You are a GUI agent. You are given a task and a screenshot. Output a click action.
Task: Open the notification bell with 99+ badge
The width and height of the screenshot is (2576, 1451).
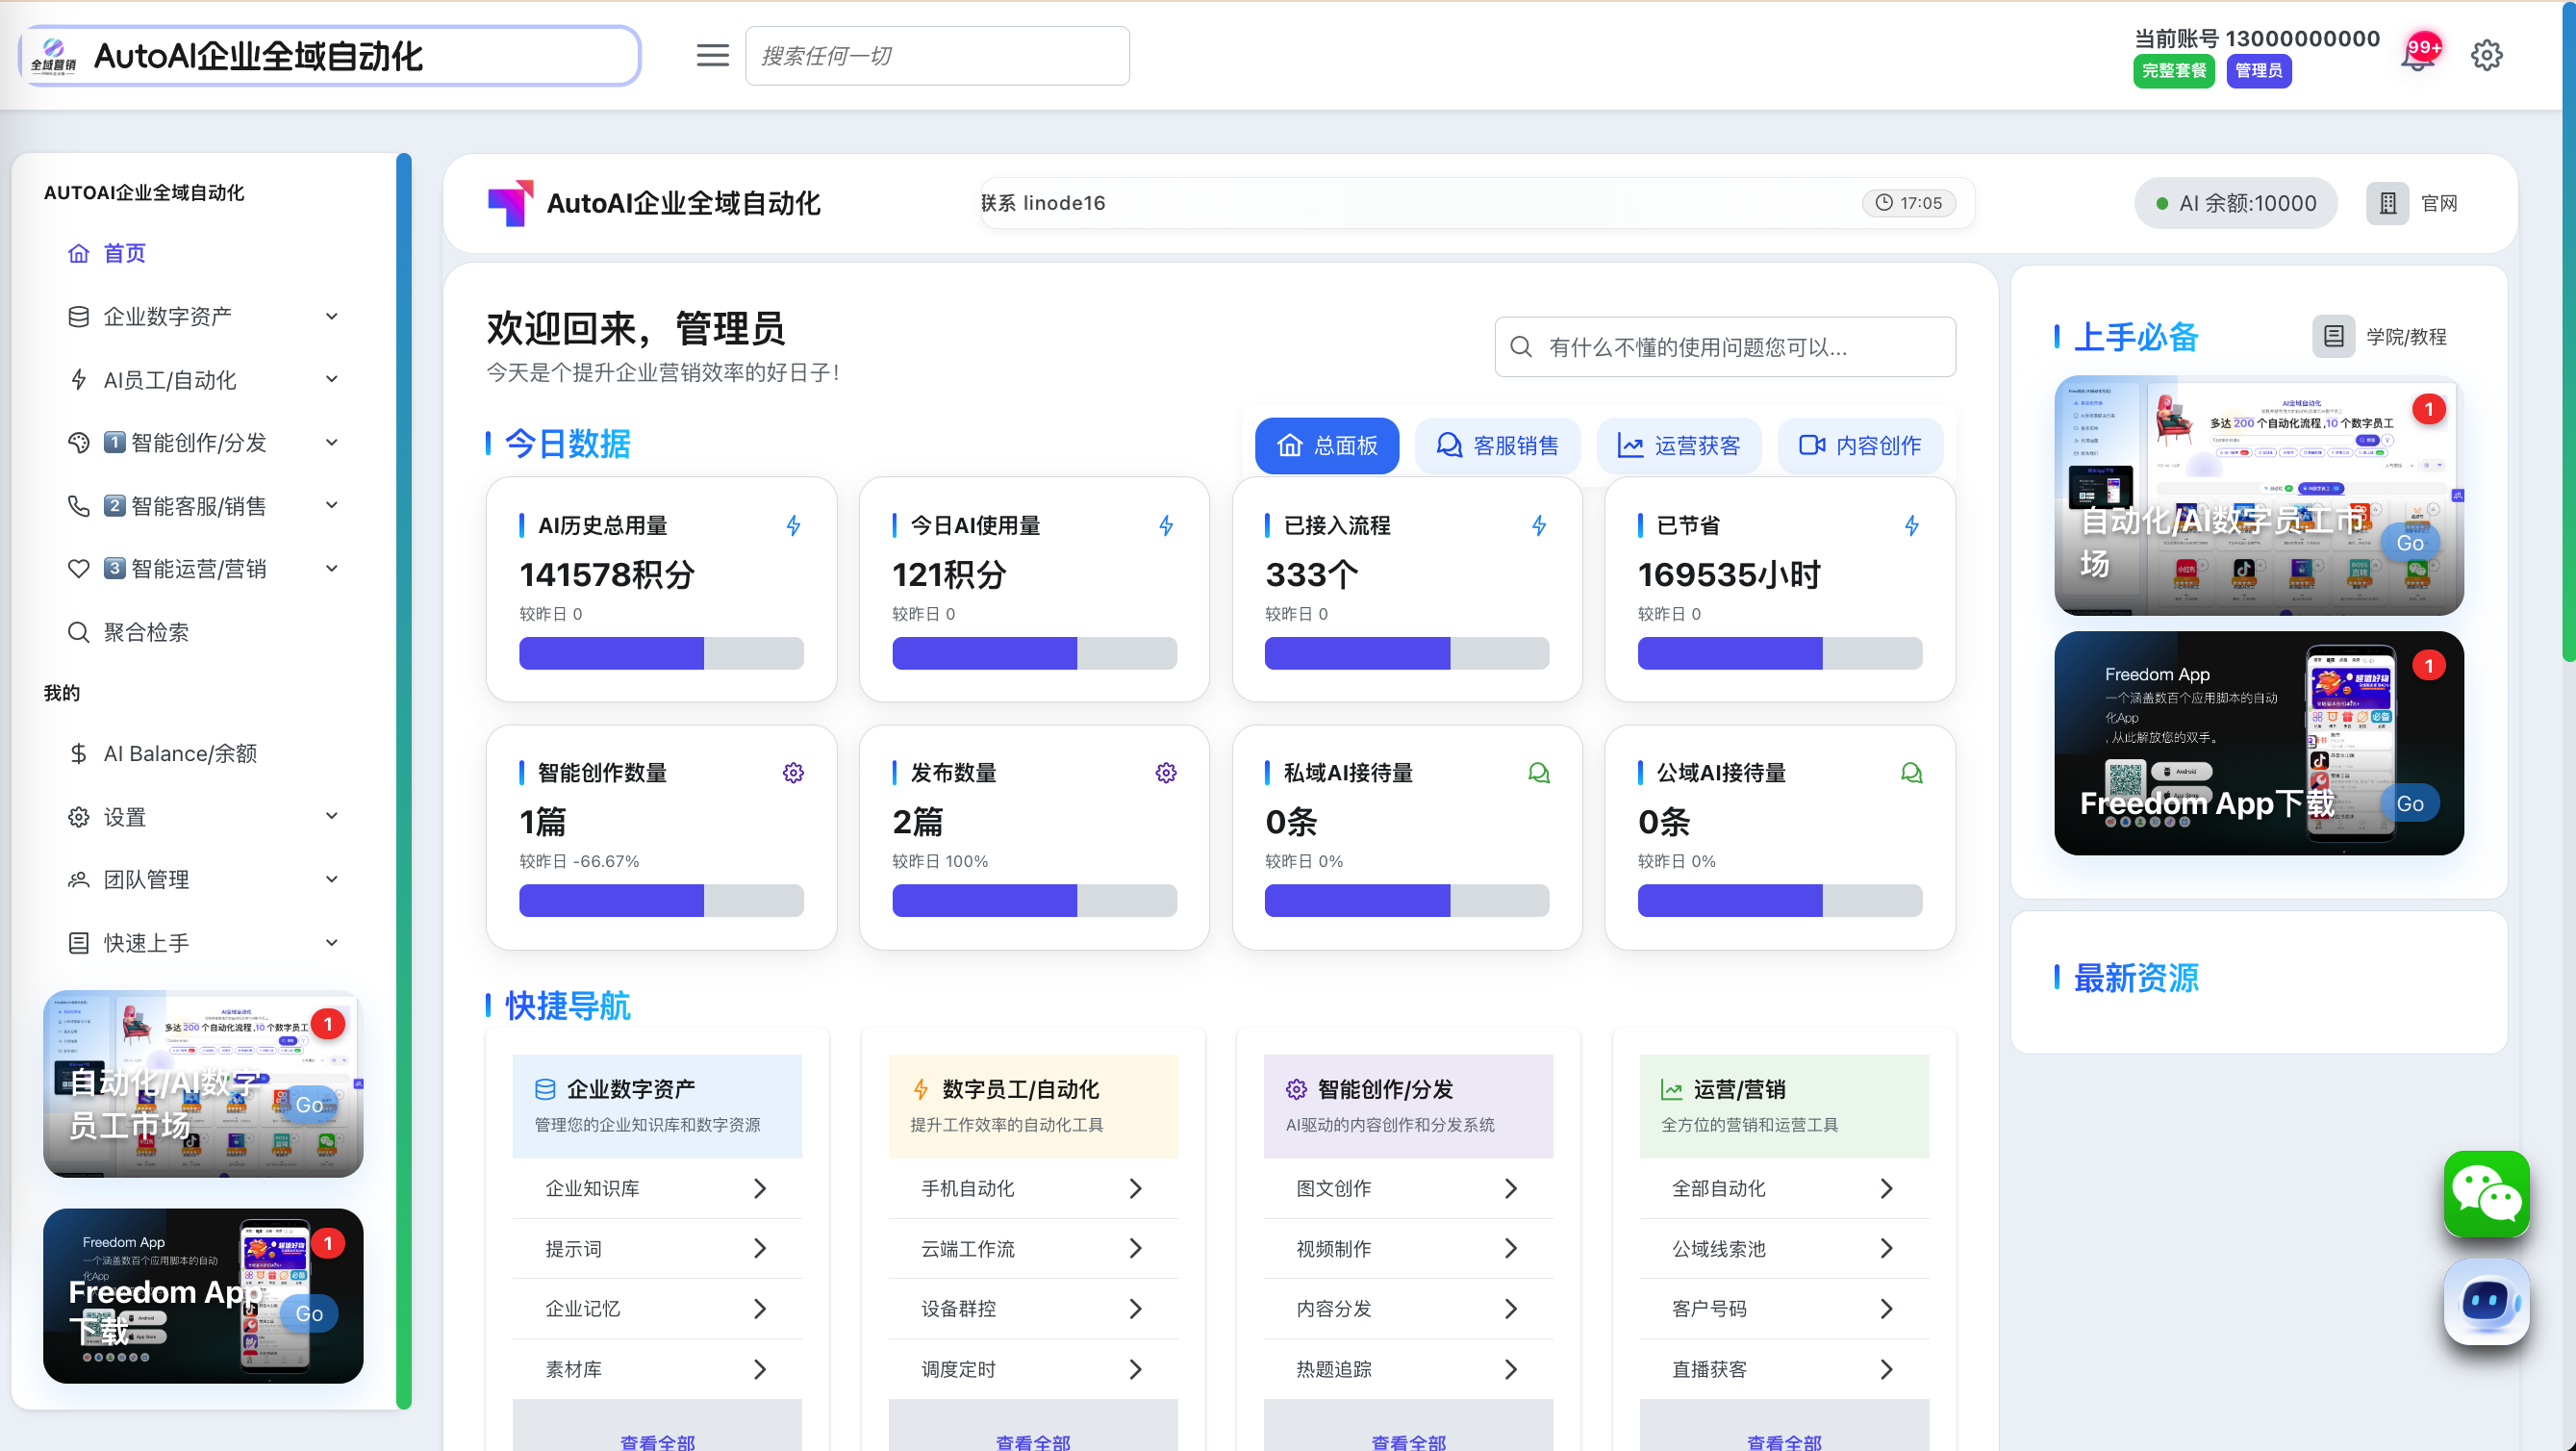pyautogui.click(x=2417, y=56)
